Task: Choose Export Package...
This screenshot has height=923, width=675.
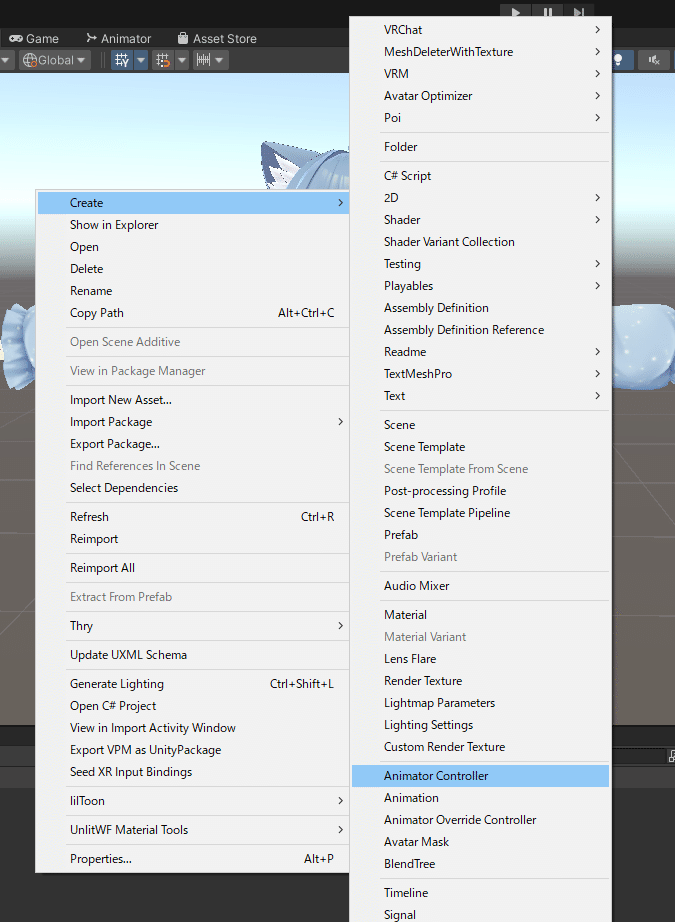Action: click(194, 444)
